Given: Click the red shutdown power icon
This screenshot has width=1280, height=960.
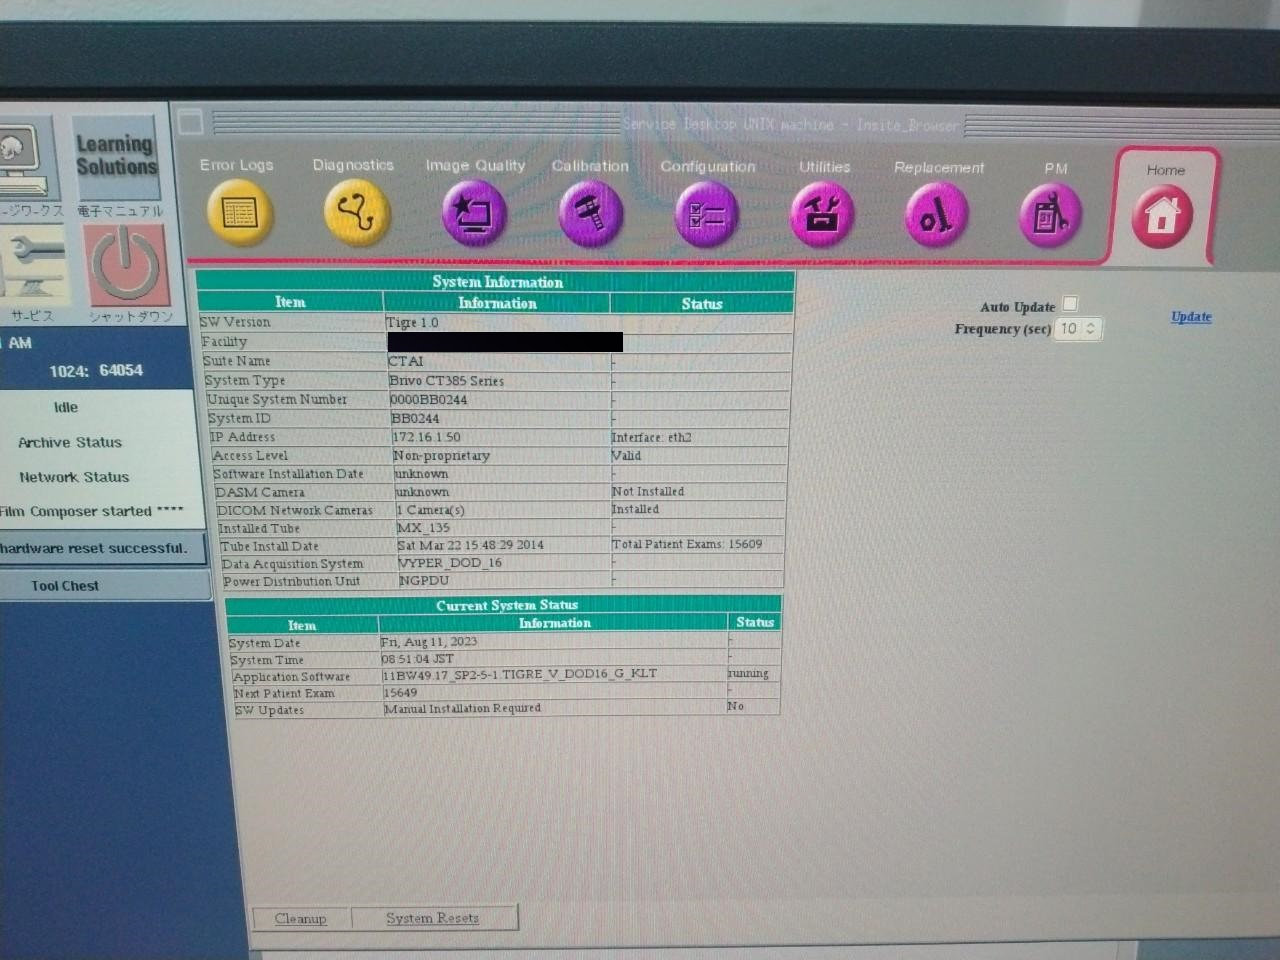Looking at the screenshot, I should (126, 265).
